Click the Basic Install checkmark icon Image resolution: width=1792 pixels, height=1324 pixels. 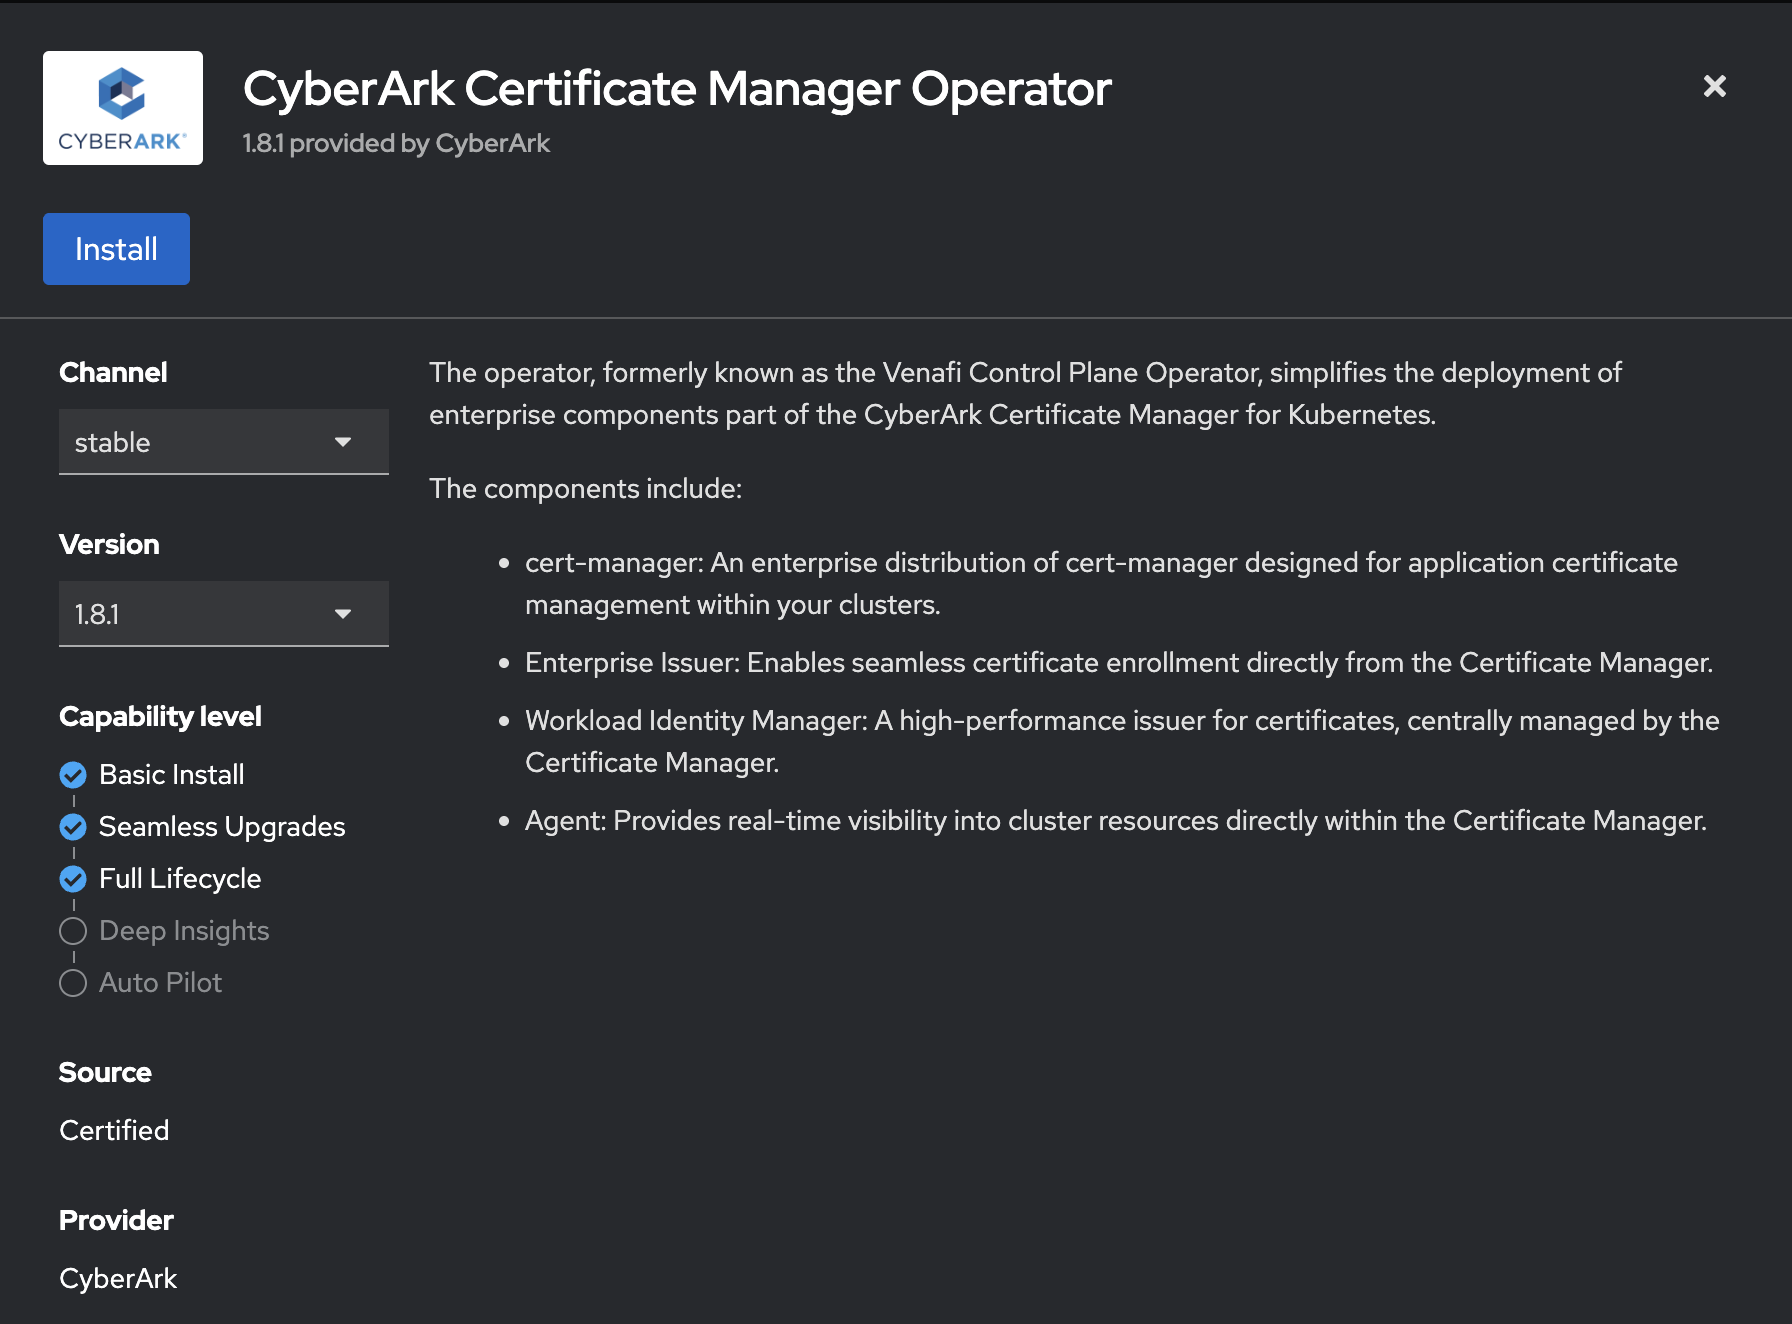point(73,775)
